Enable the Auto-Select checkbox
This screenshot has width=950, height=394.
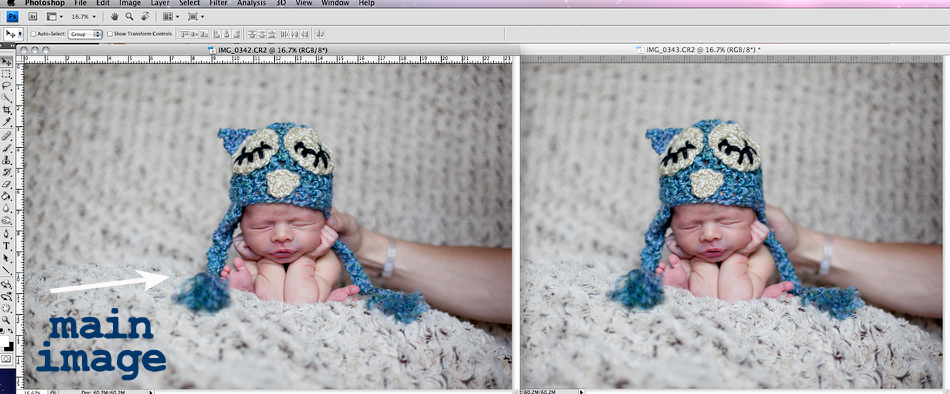point(33,34)
